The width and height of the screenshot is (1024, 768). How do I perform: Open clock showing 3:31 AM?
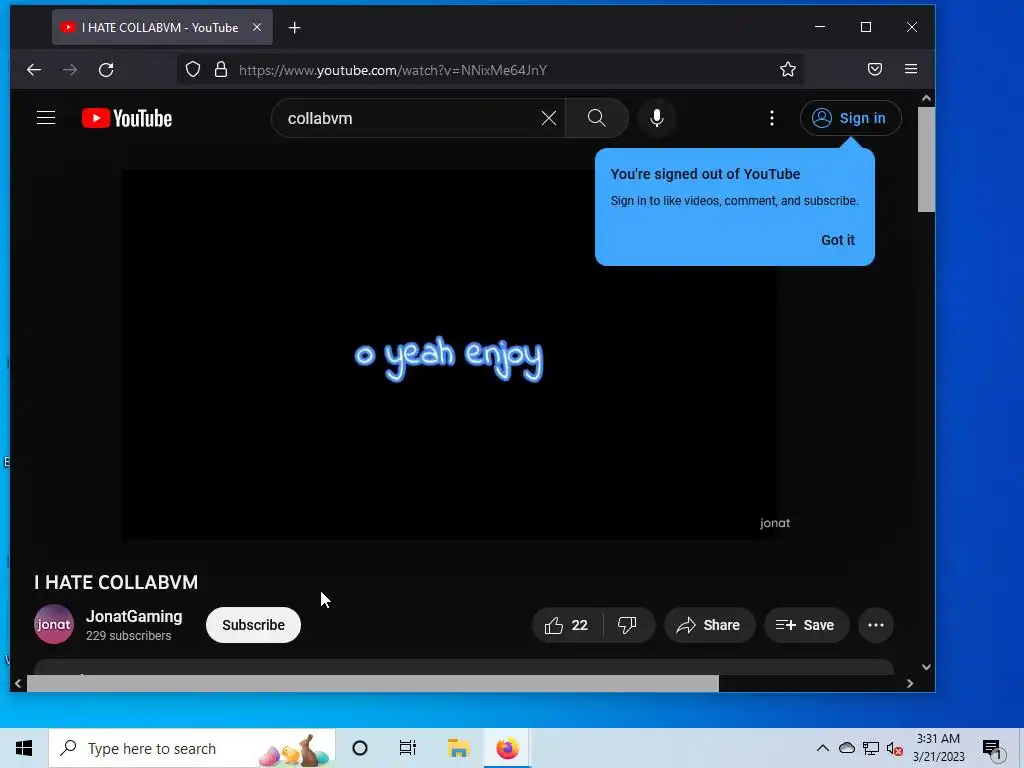coord(938,748)
